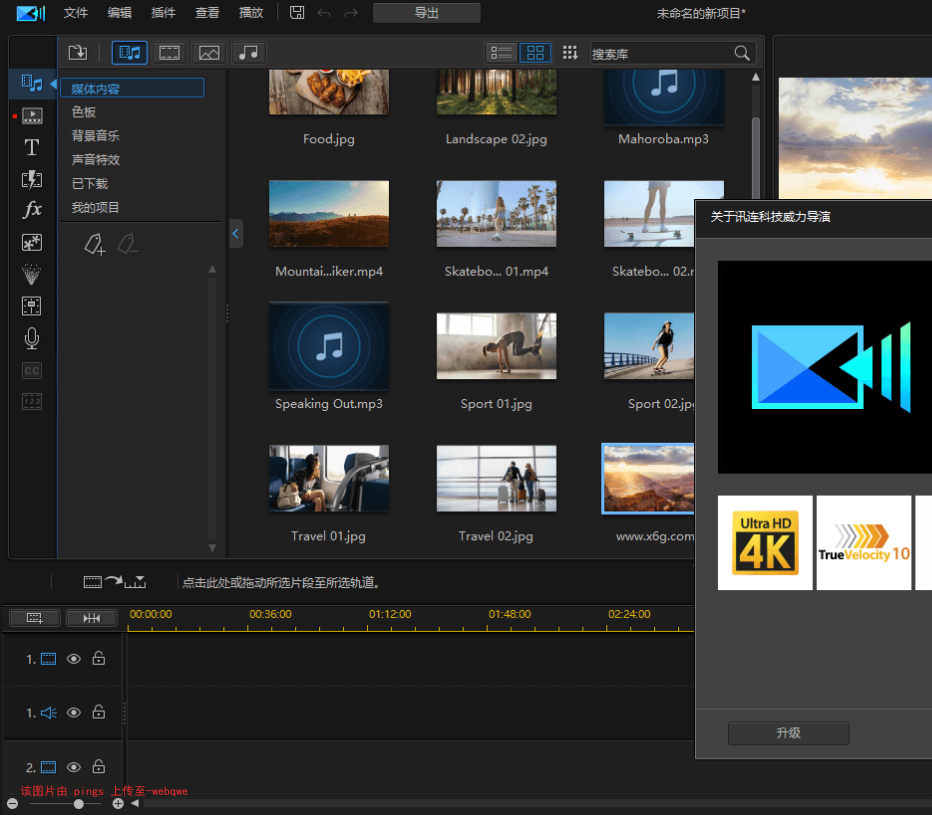Open the 插件 menu
Image resolution: width=932 pixels, height=815 pixels.
coord(163,12)
